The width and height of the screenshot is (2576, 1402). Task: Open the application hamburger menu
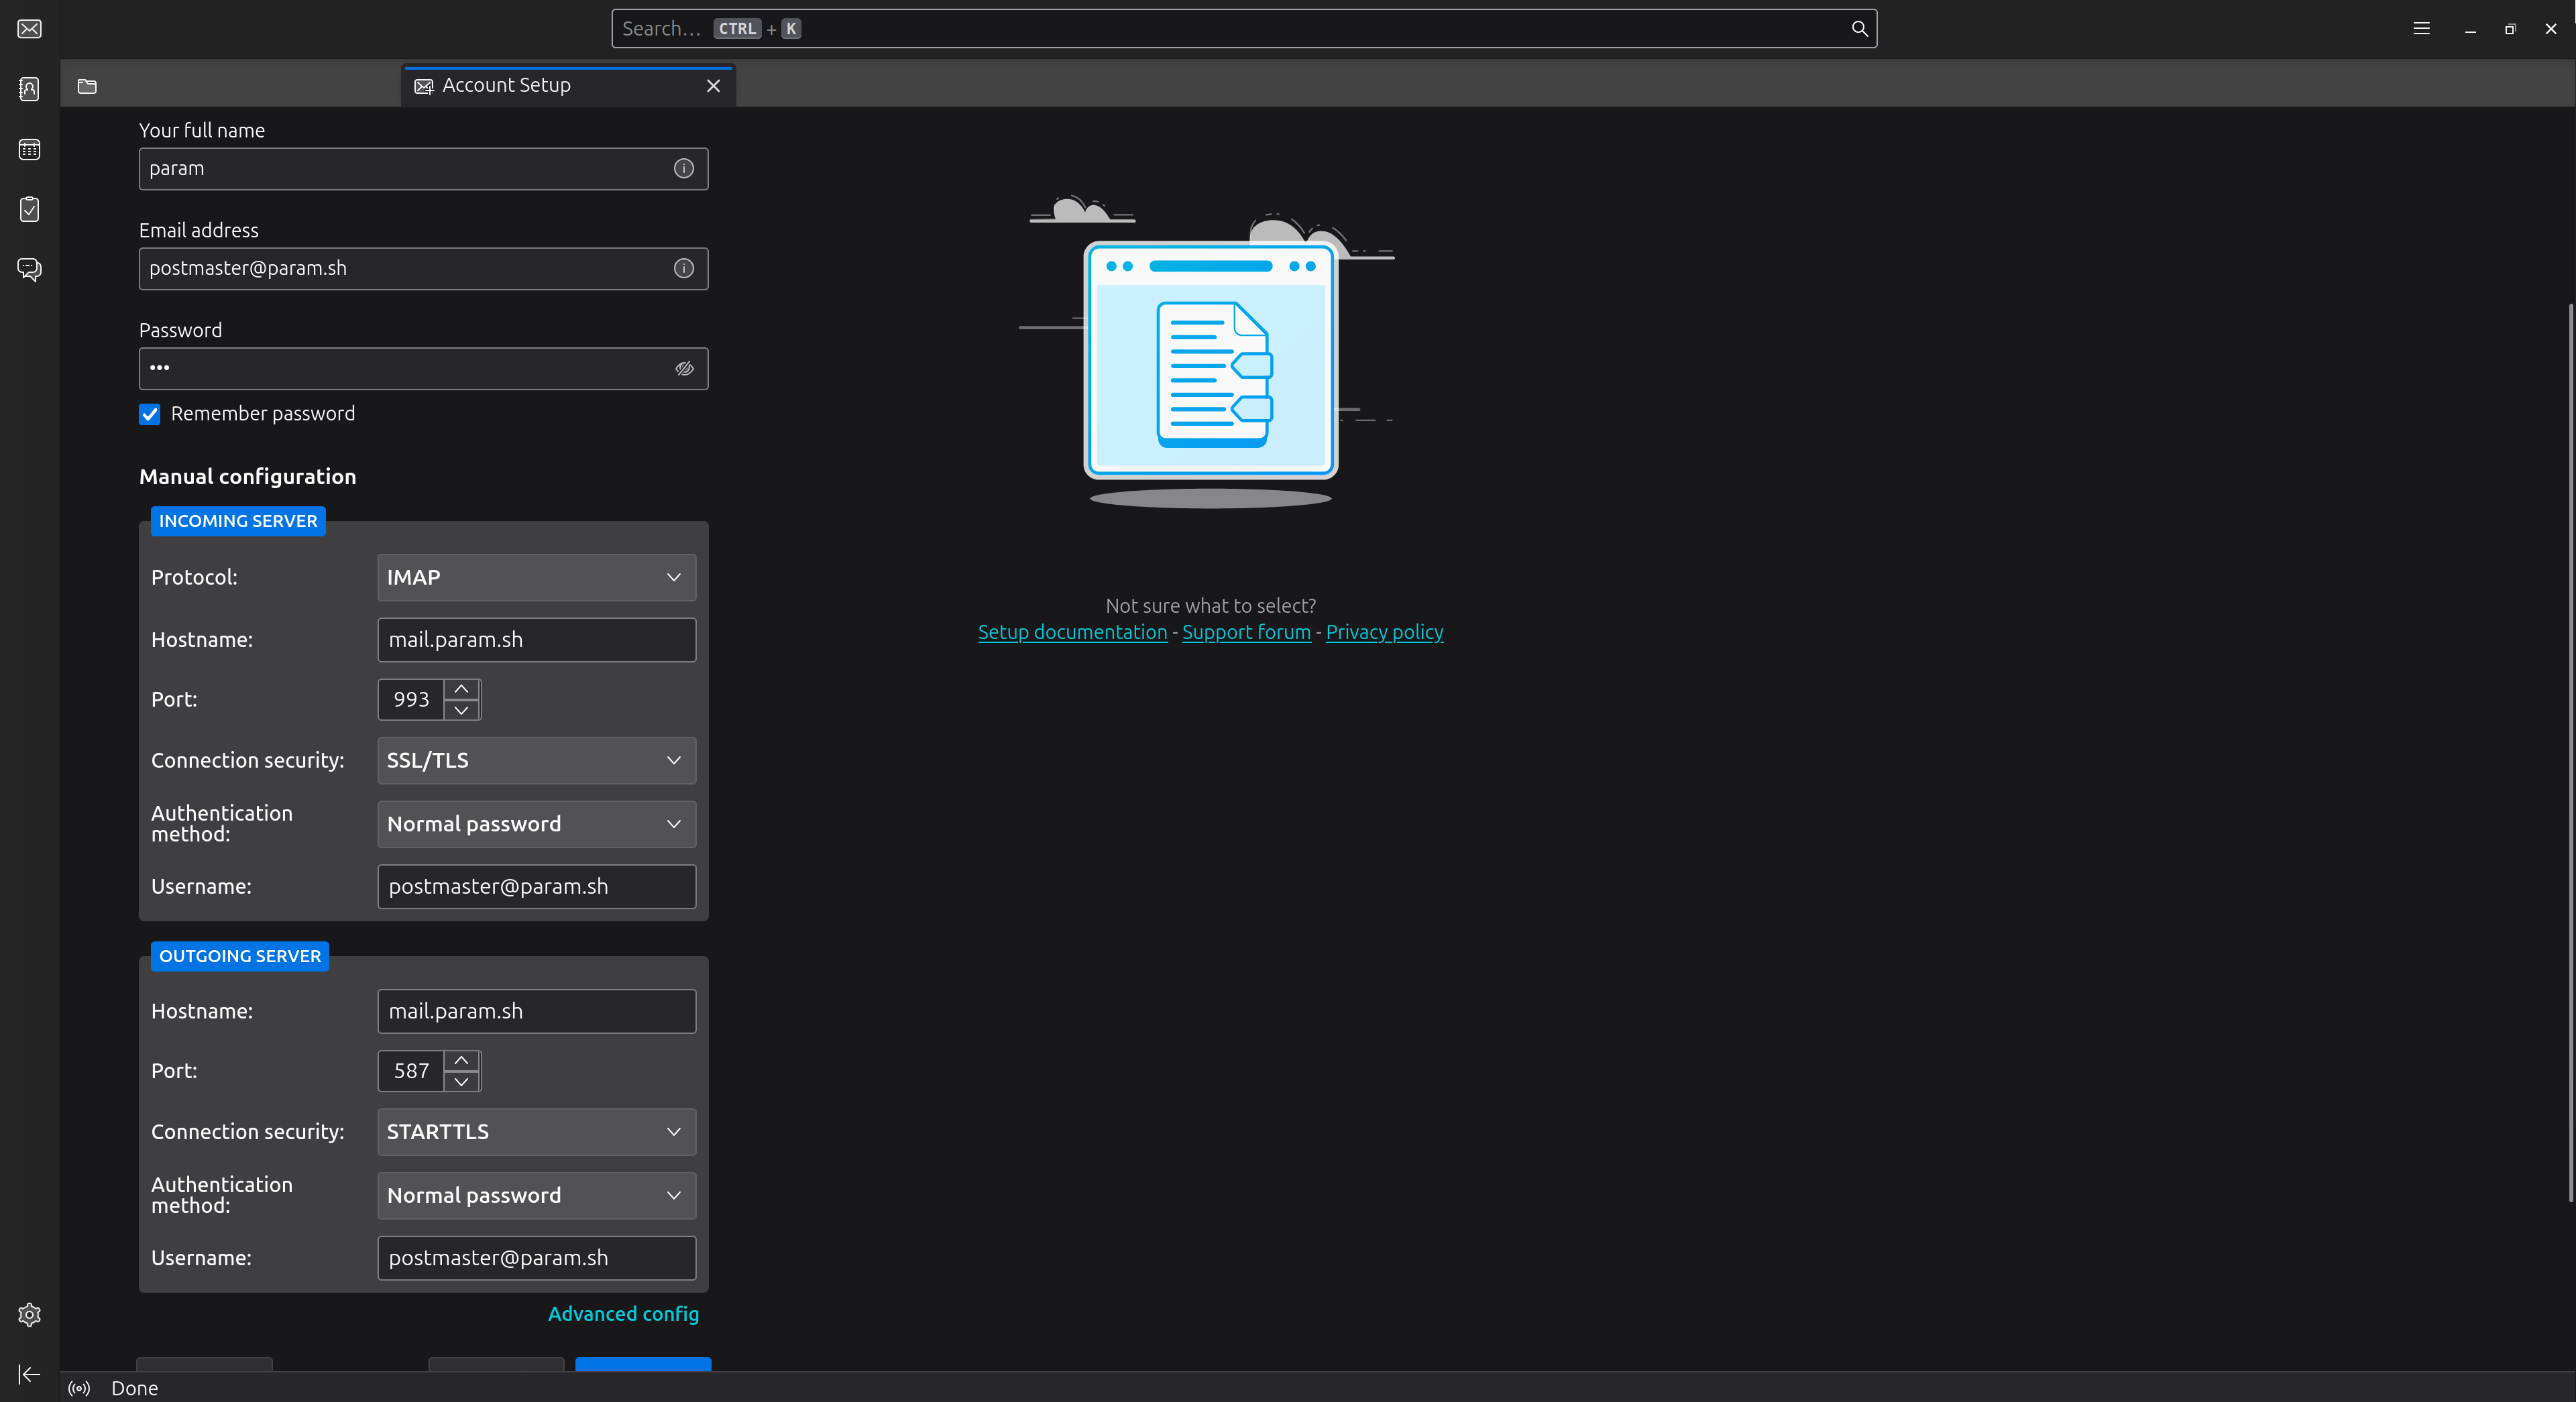[x=2421, y=29]
